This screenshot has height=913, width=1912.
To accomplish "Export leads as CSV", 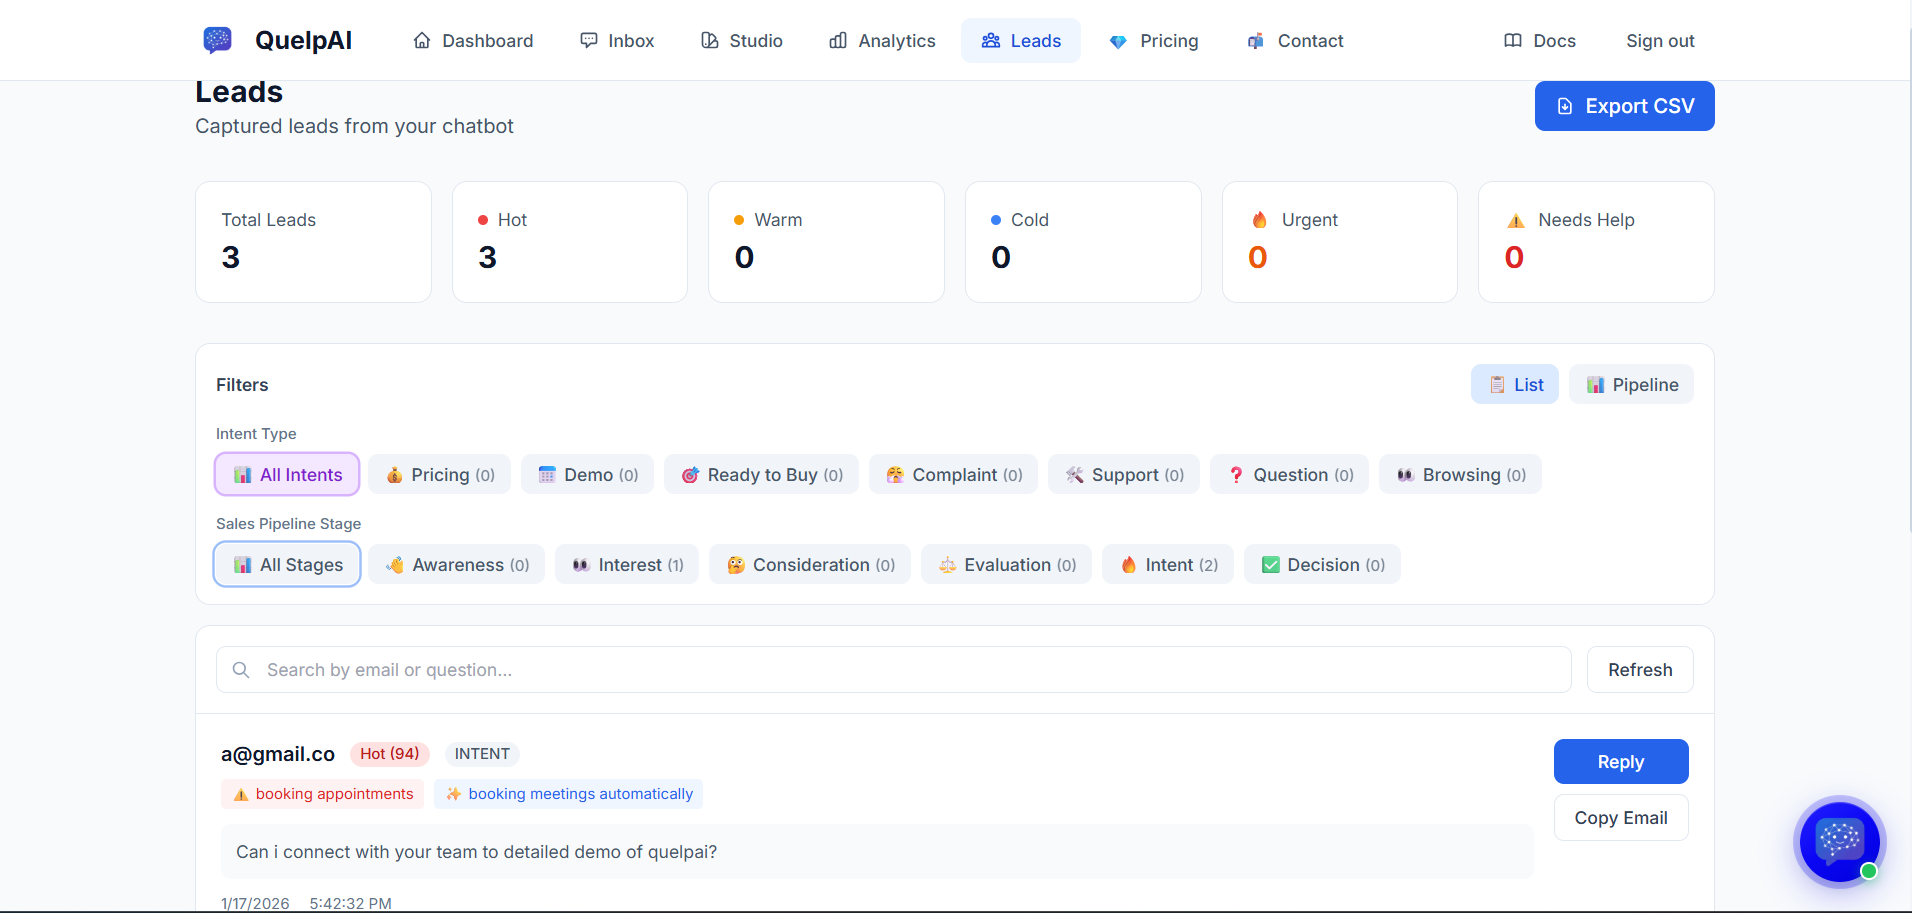I will click(1624, 106).
